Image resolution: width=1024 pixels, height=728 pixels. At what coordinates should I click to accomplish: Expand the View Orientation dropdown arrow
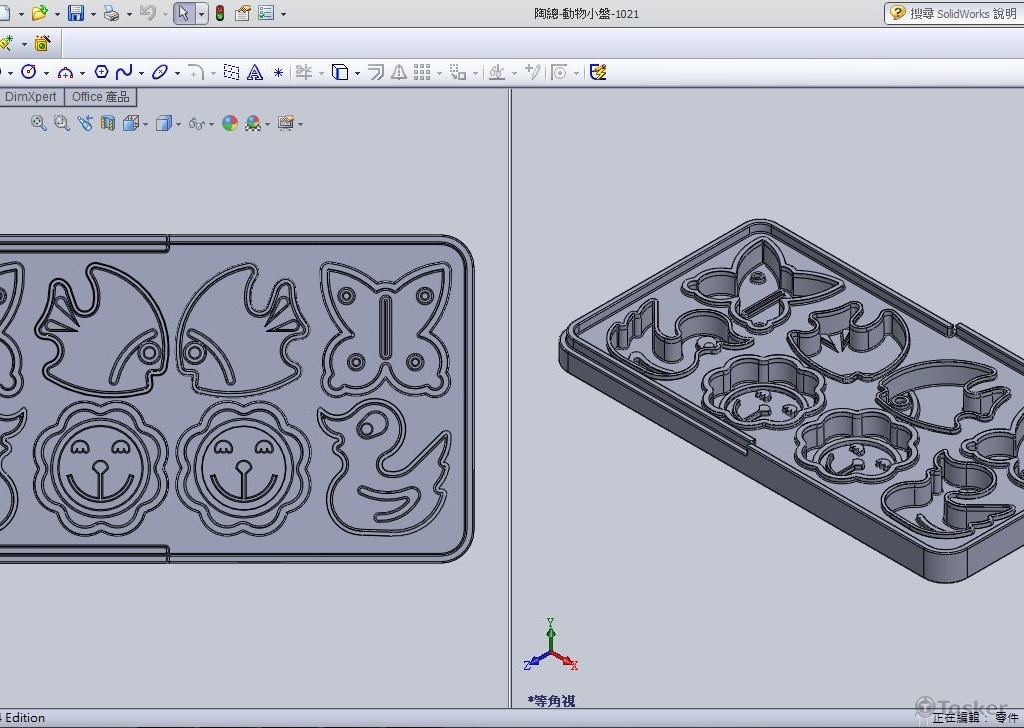pos(146,124)
